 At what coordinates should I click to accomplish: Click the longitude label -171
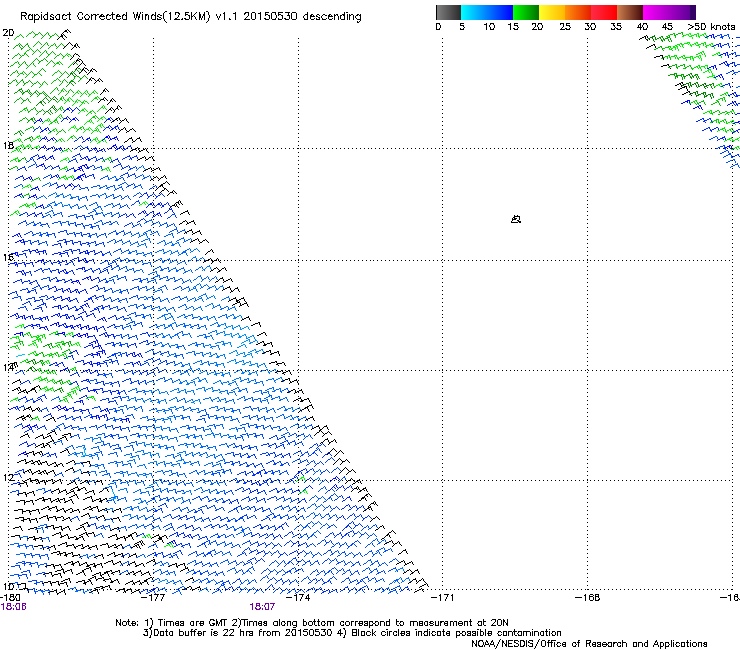443,598
